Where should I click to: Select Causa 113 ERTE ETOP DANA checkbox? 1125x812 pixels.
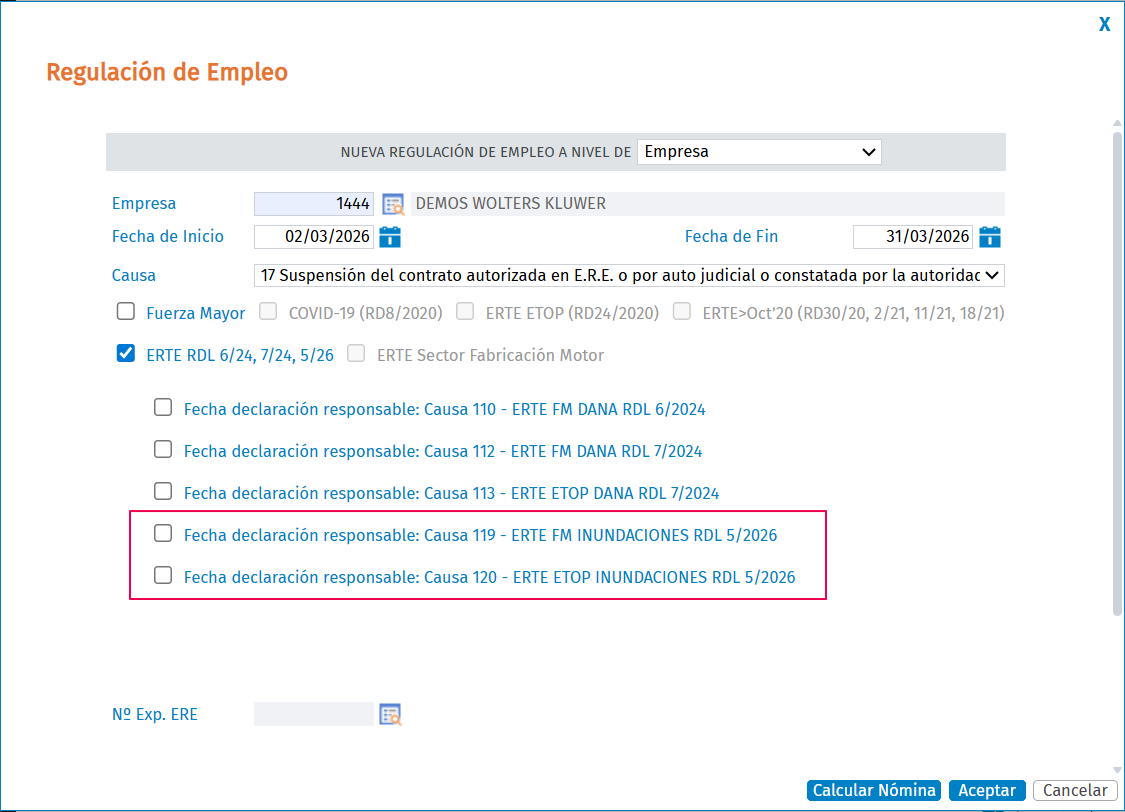pos(163,491)
